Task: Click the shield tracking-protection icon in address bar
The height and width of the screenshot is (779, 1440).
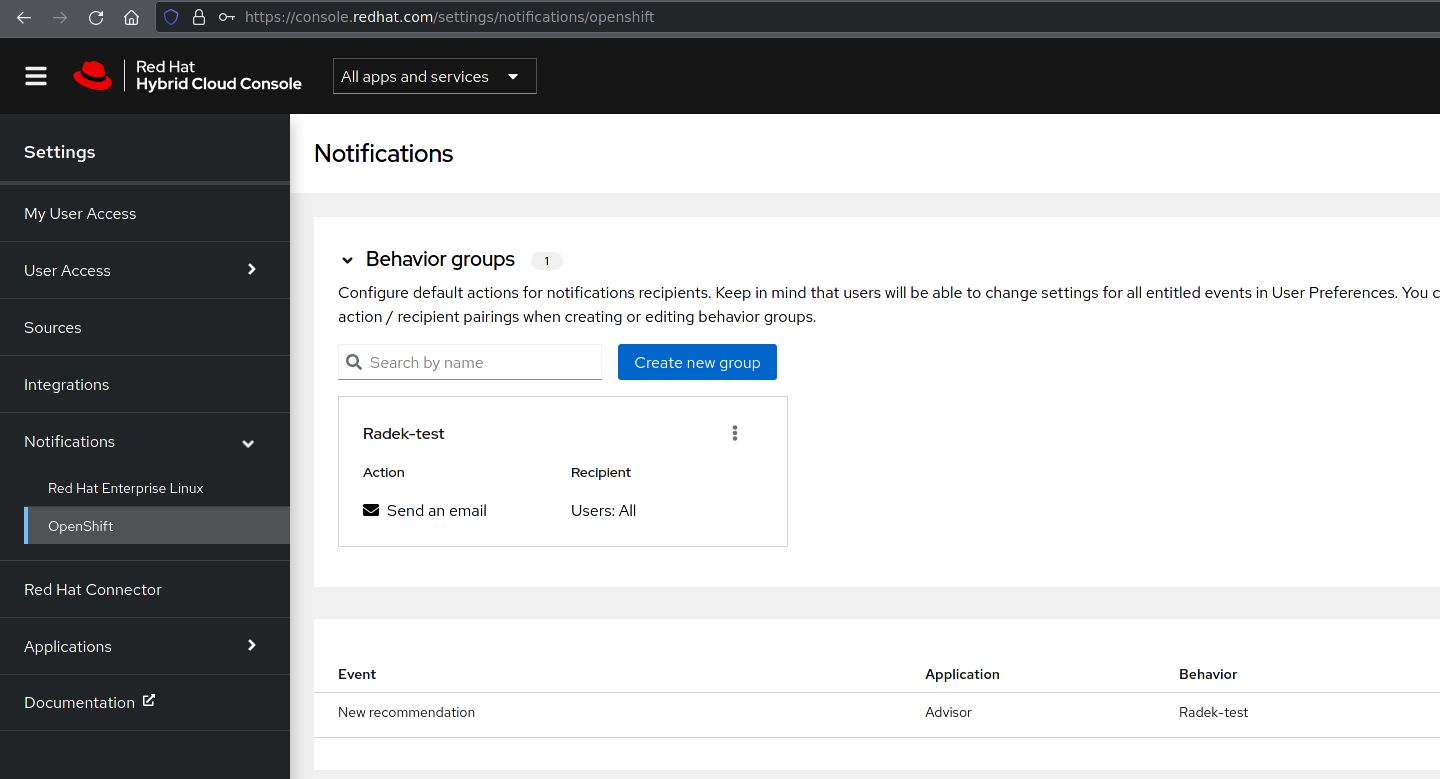Action: click(171, 17)
